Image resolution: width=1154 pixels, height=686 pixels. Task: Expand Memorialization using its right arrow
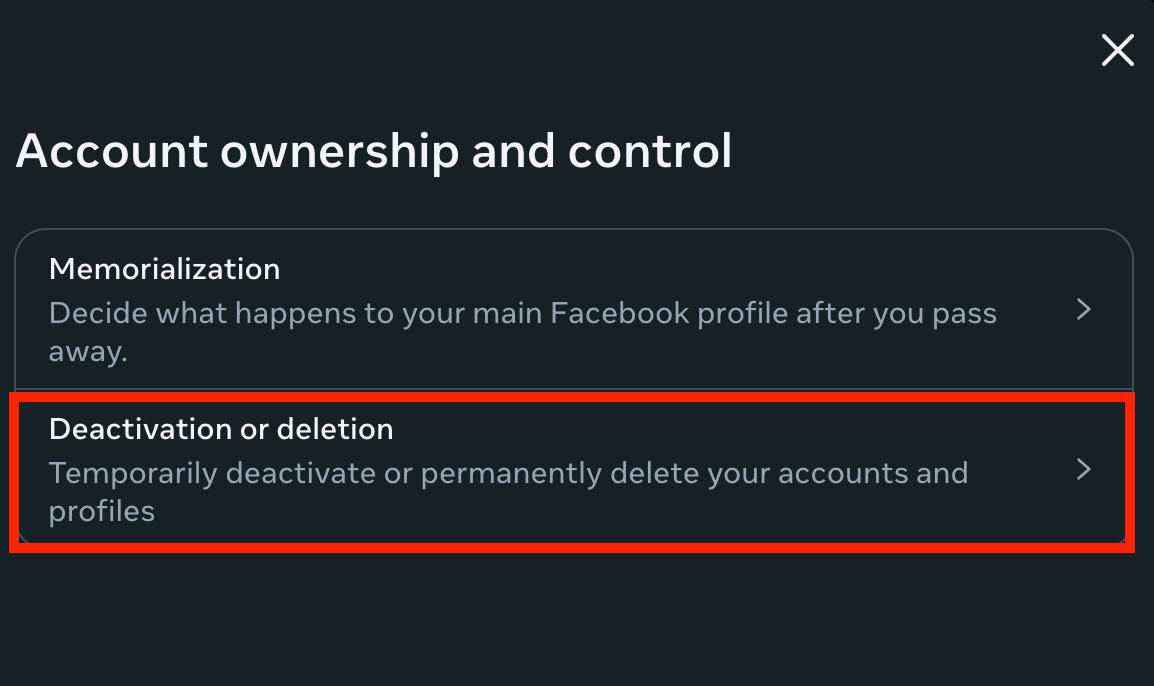(x=1083, y=310)
